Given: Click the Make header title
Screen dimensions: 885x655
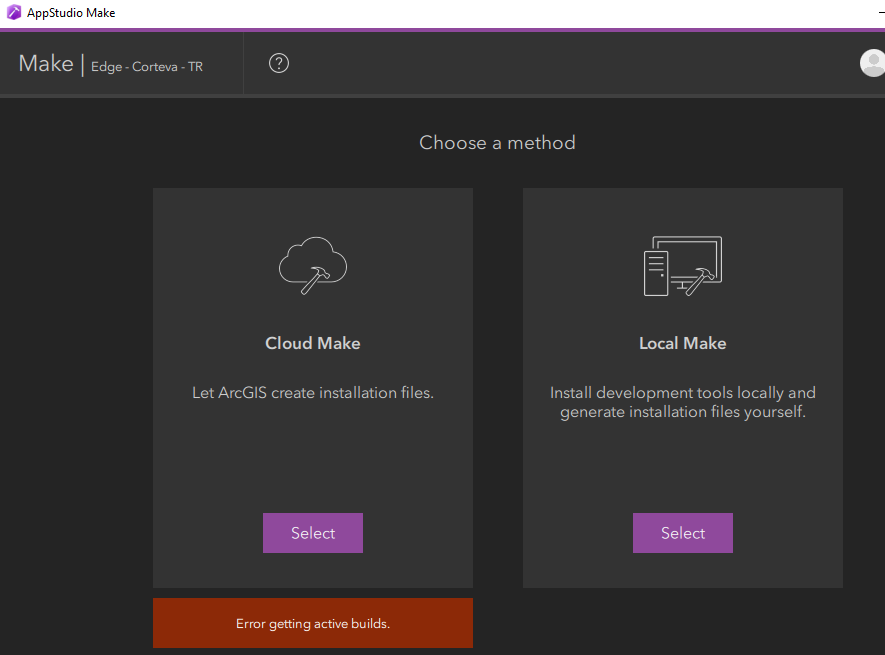Looking at the screenshot, I should 46,64.
